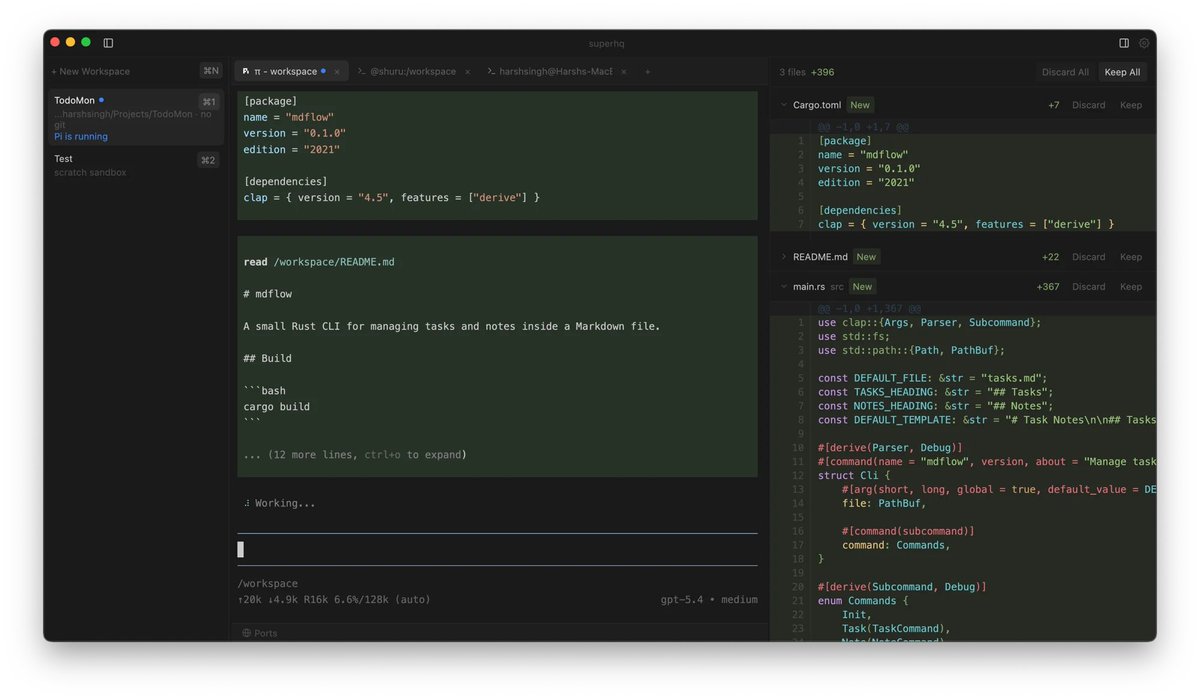Click the +396 total additions count
The image size is (1200, 699).
pyautogui.click(x=822, y=72)
